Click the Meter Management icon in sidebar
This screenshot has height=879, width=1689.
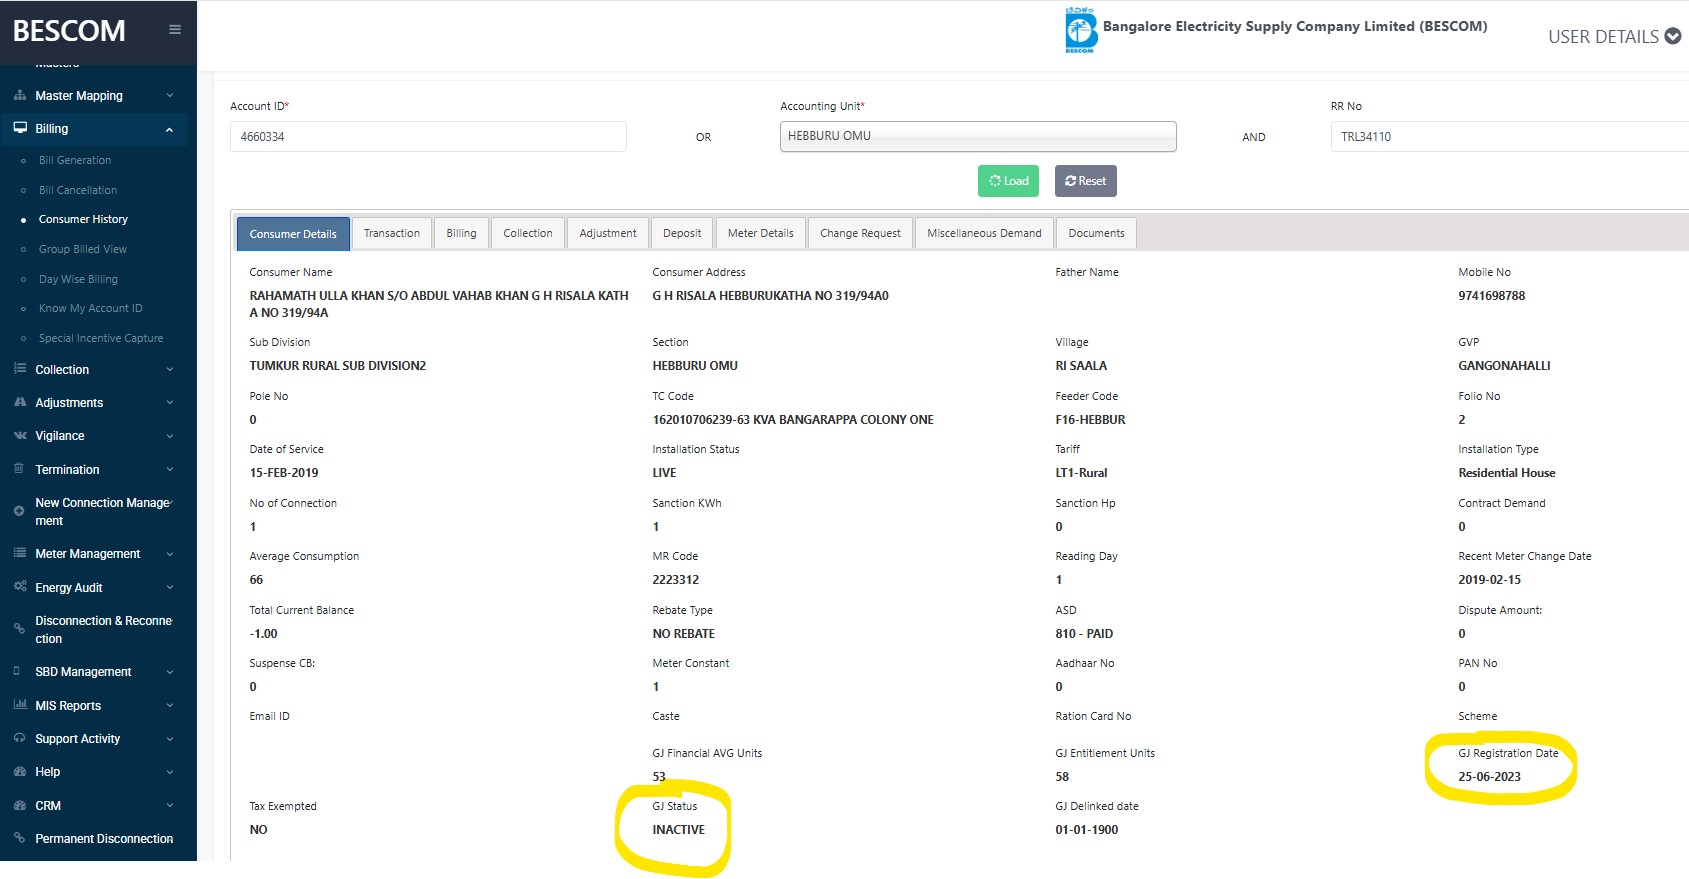click(x=20, y=553)
